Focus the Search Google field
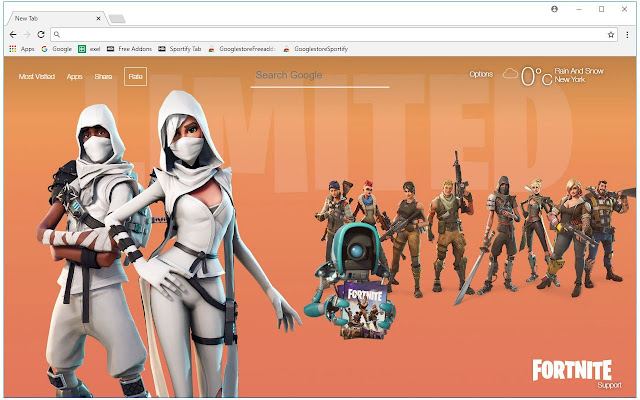The height and width of the screenshot is (400, 640). 320,76
